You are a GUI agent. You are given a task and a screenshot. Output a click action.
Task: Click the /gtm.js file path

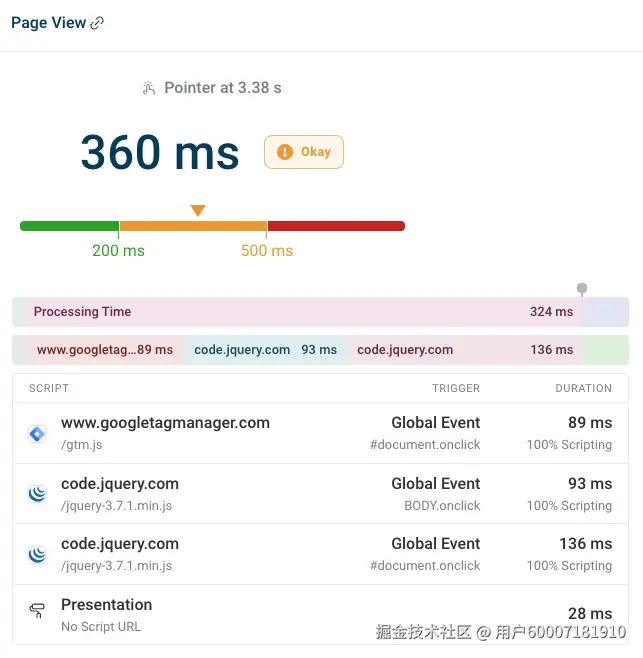tap(81, 445)
